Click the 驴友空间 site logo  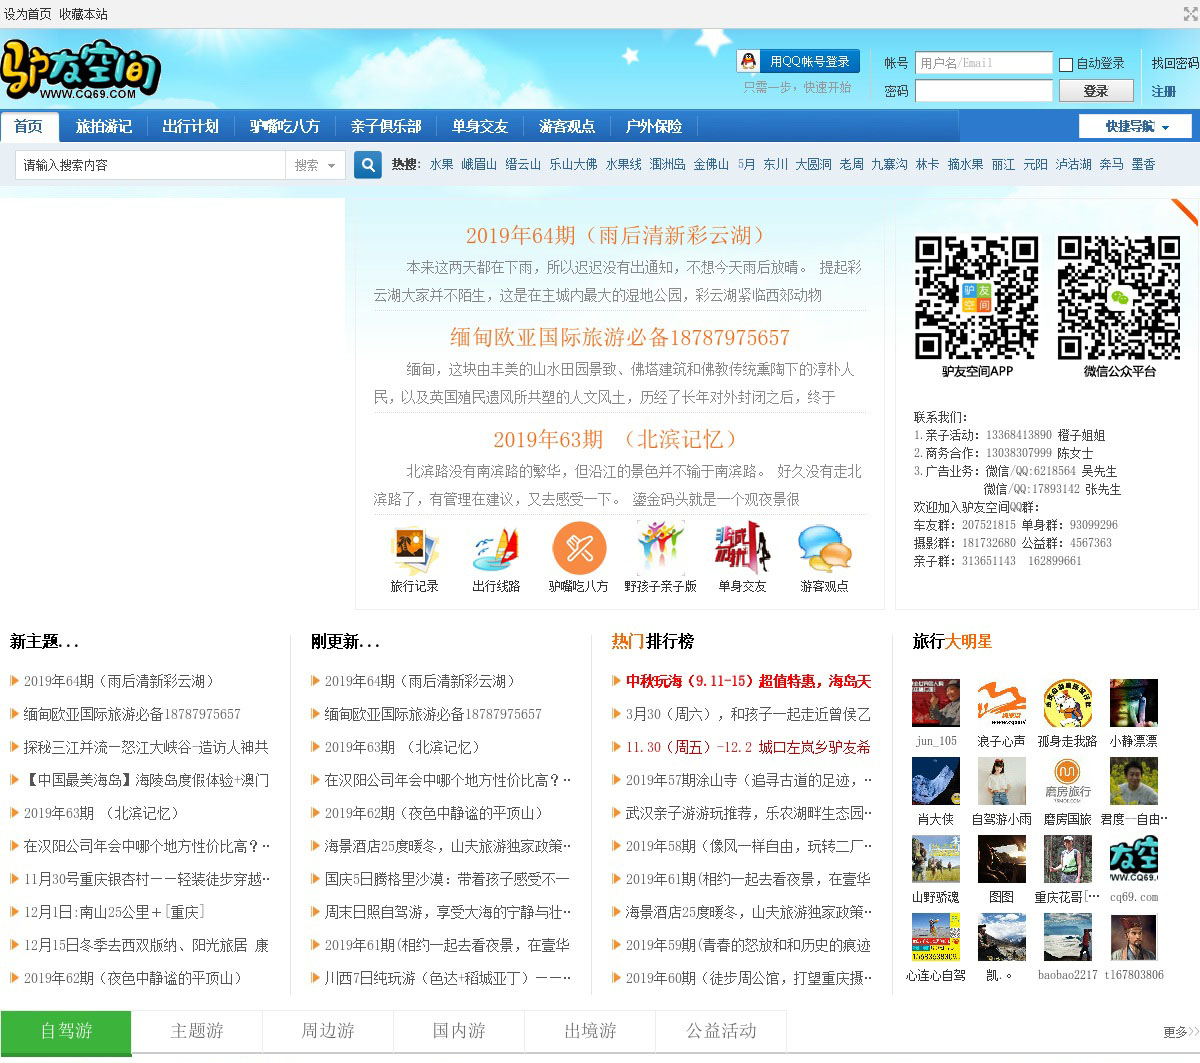(80, 70)
